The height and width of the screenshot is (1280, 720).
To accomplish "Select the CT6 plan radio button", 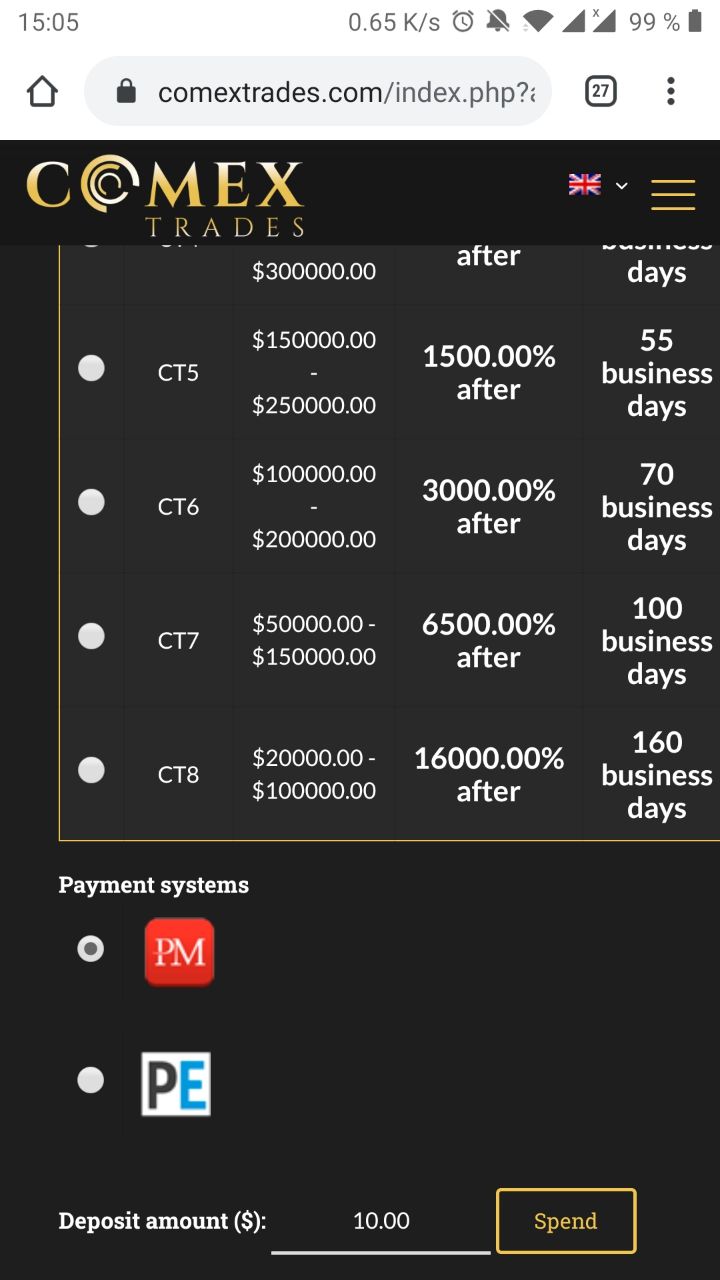I will click(91, 502).
